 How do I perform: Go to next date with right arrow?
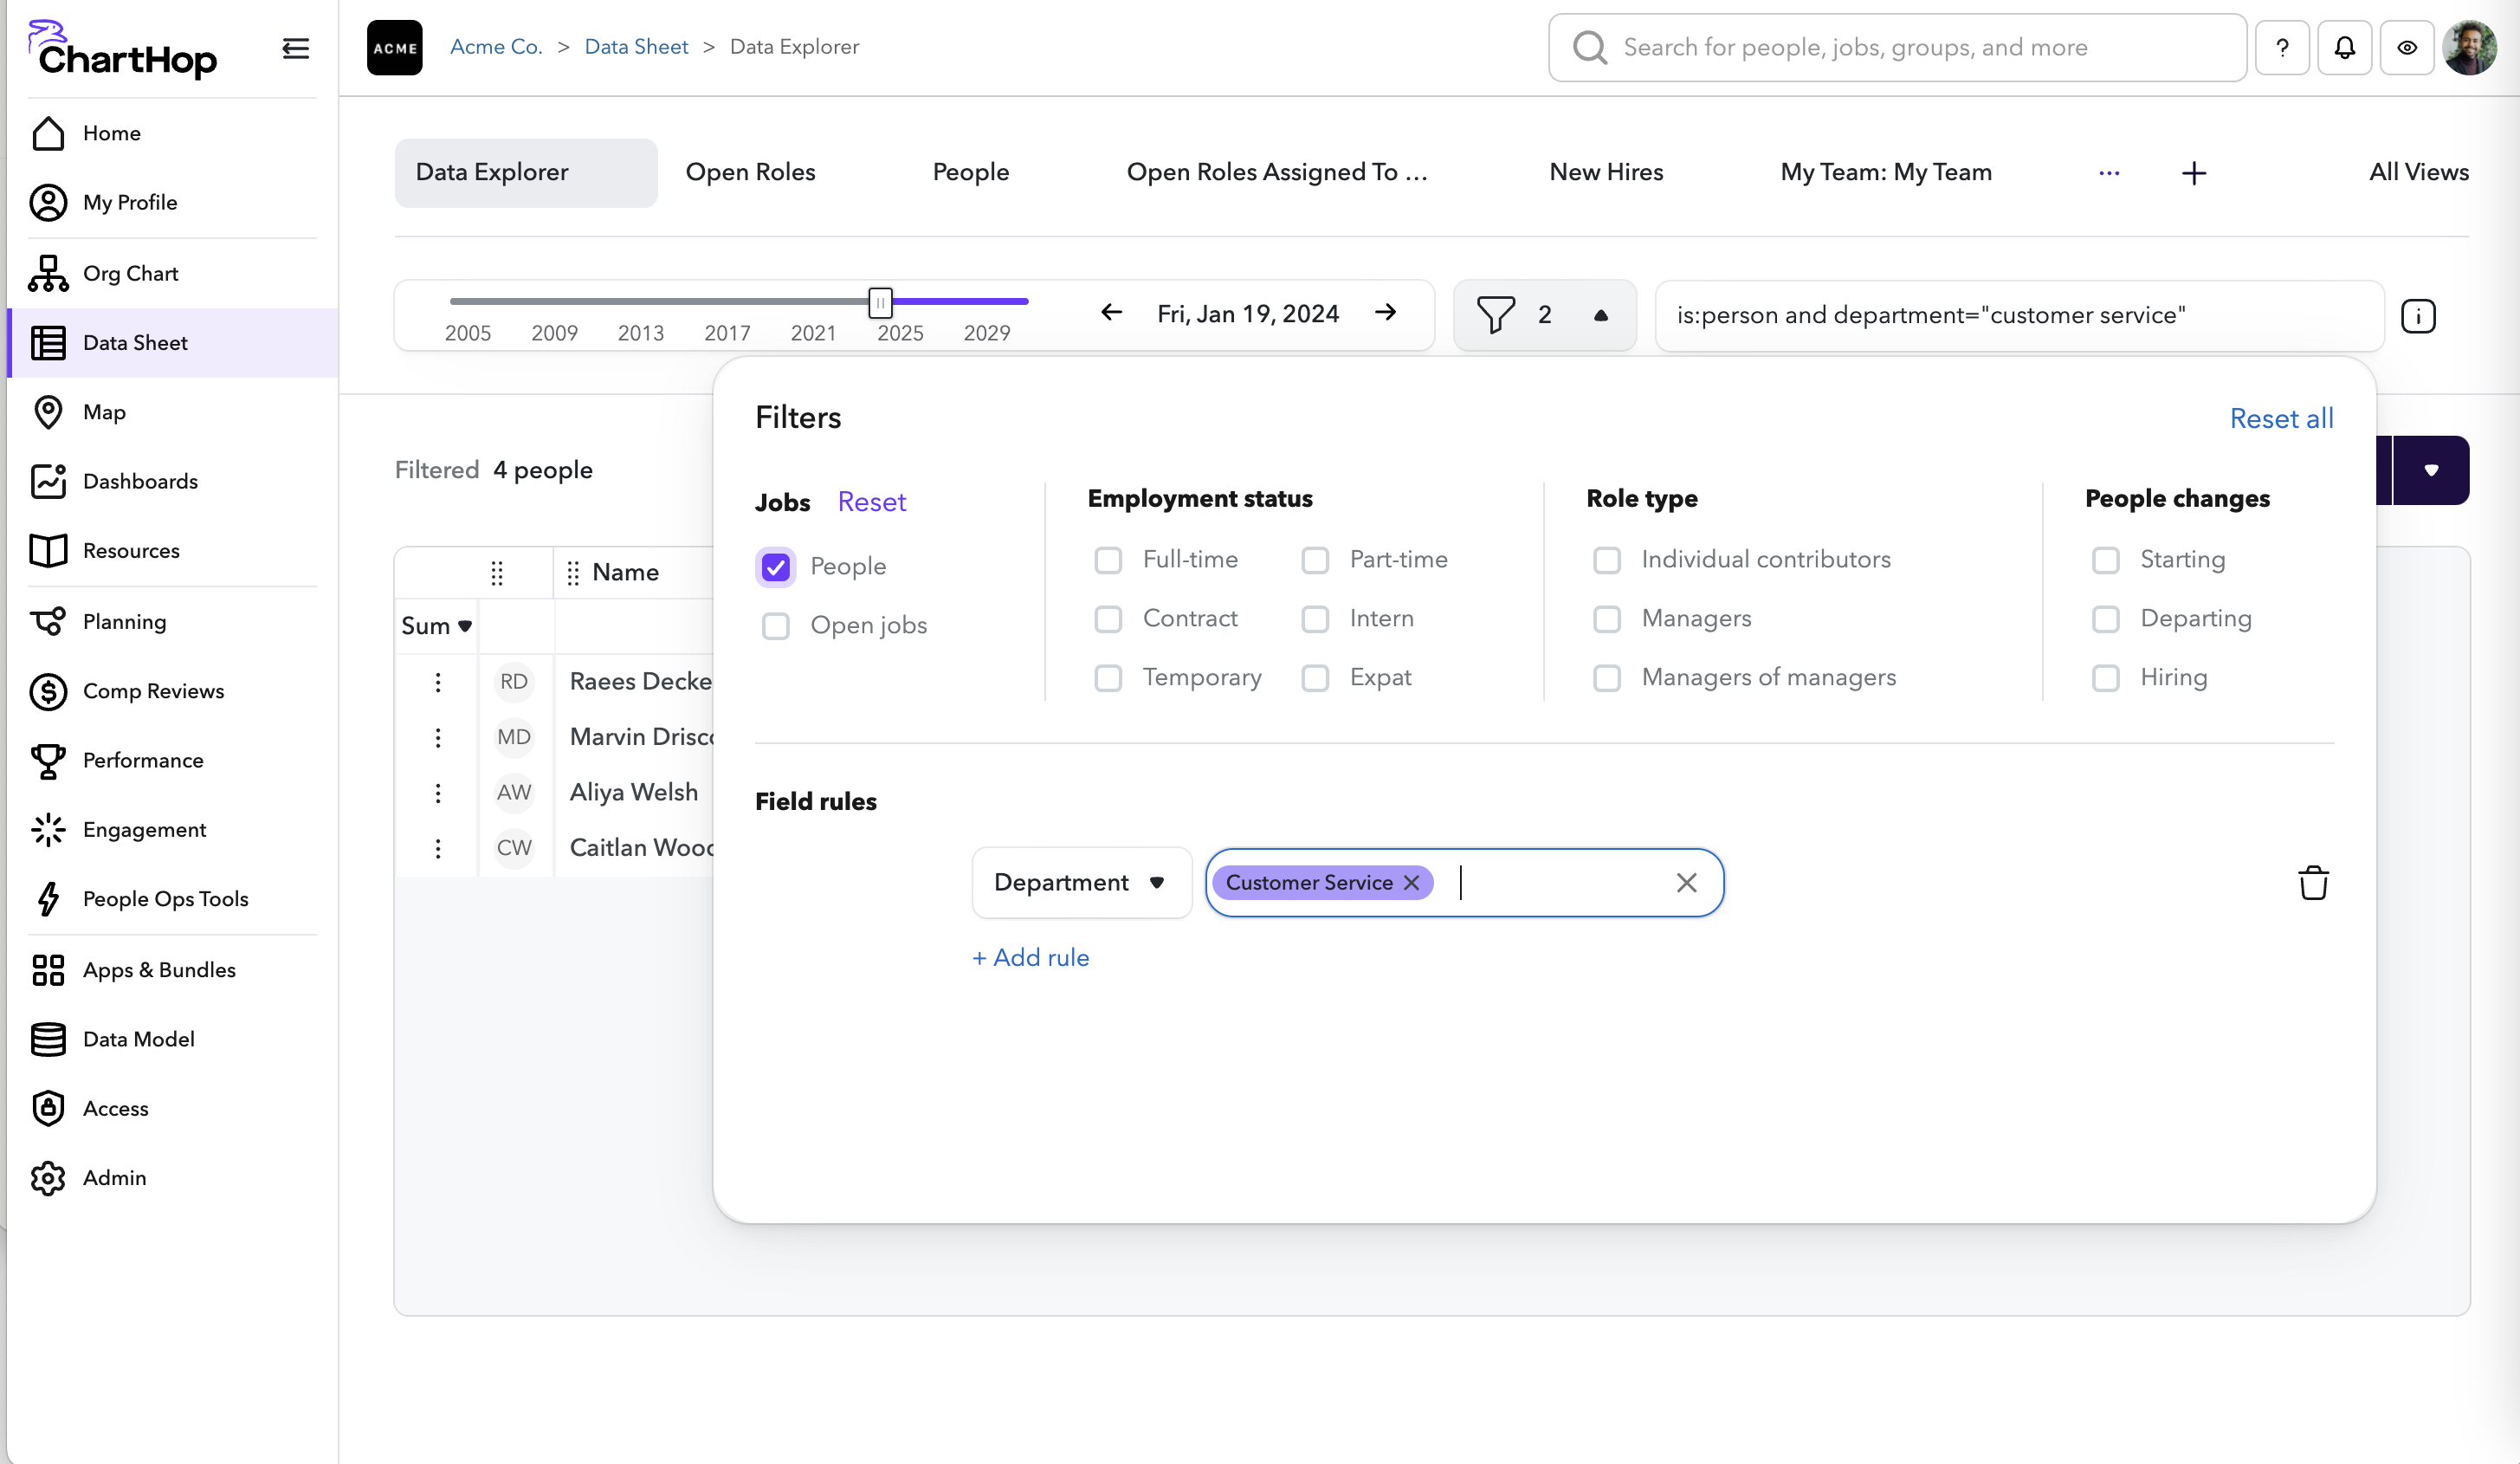click(1385, 313)
